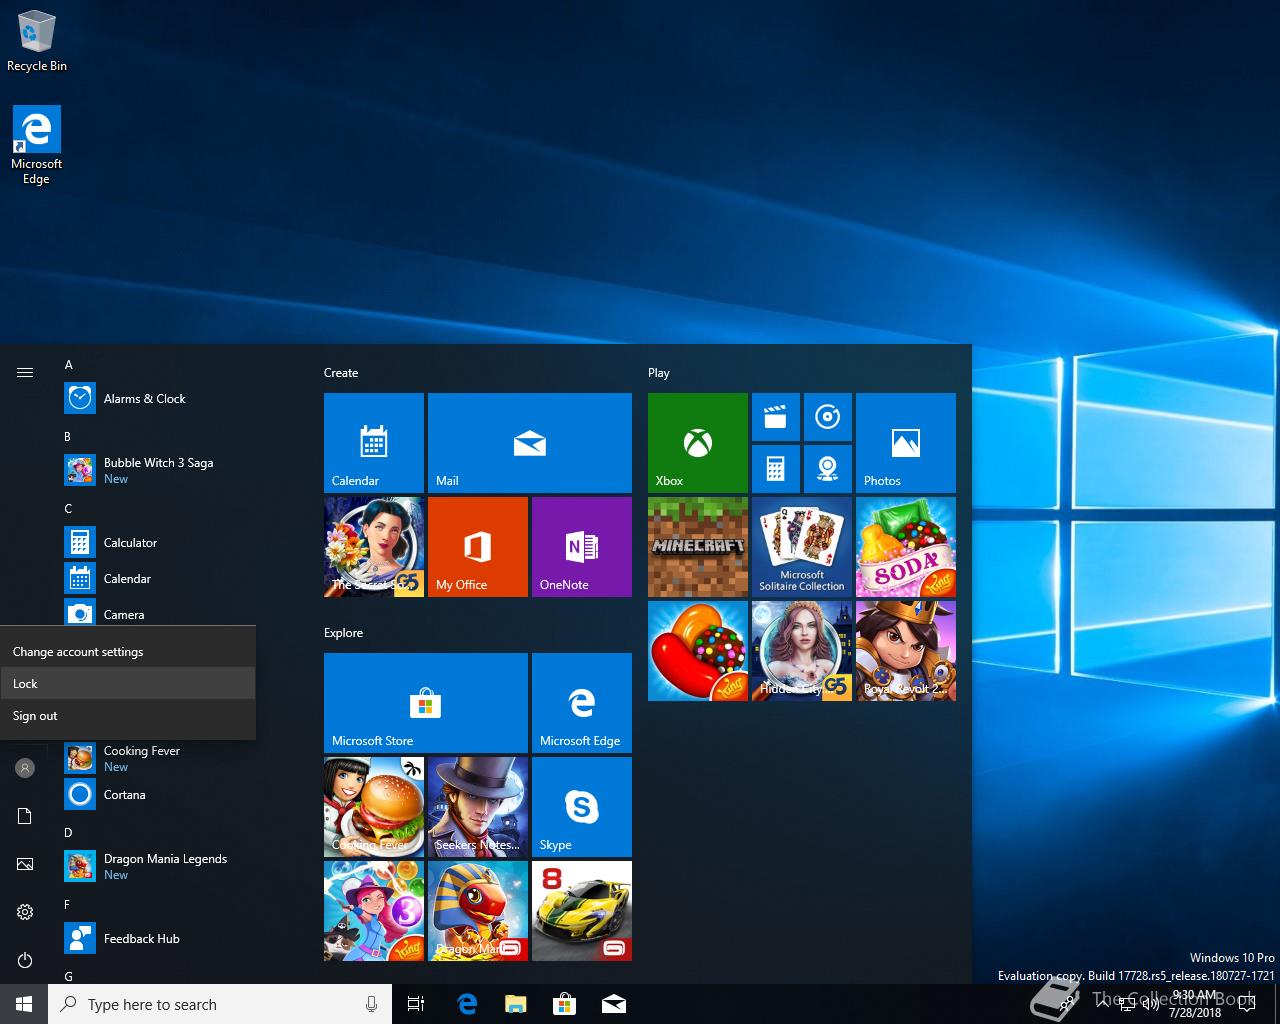The image size is (1280, 1024).
Task: Open Feedback Hub from app list
Action: (178, 939)
